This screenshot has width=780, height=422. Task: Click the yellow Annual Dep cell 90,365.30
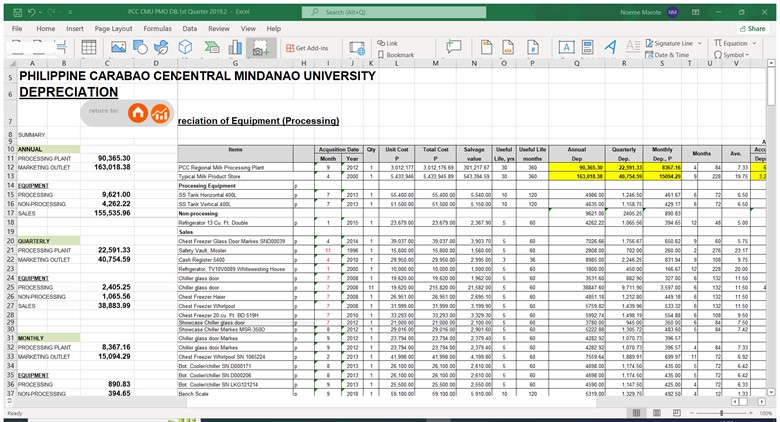tap(577, 168)
